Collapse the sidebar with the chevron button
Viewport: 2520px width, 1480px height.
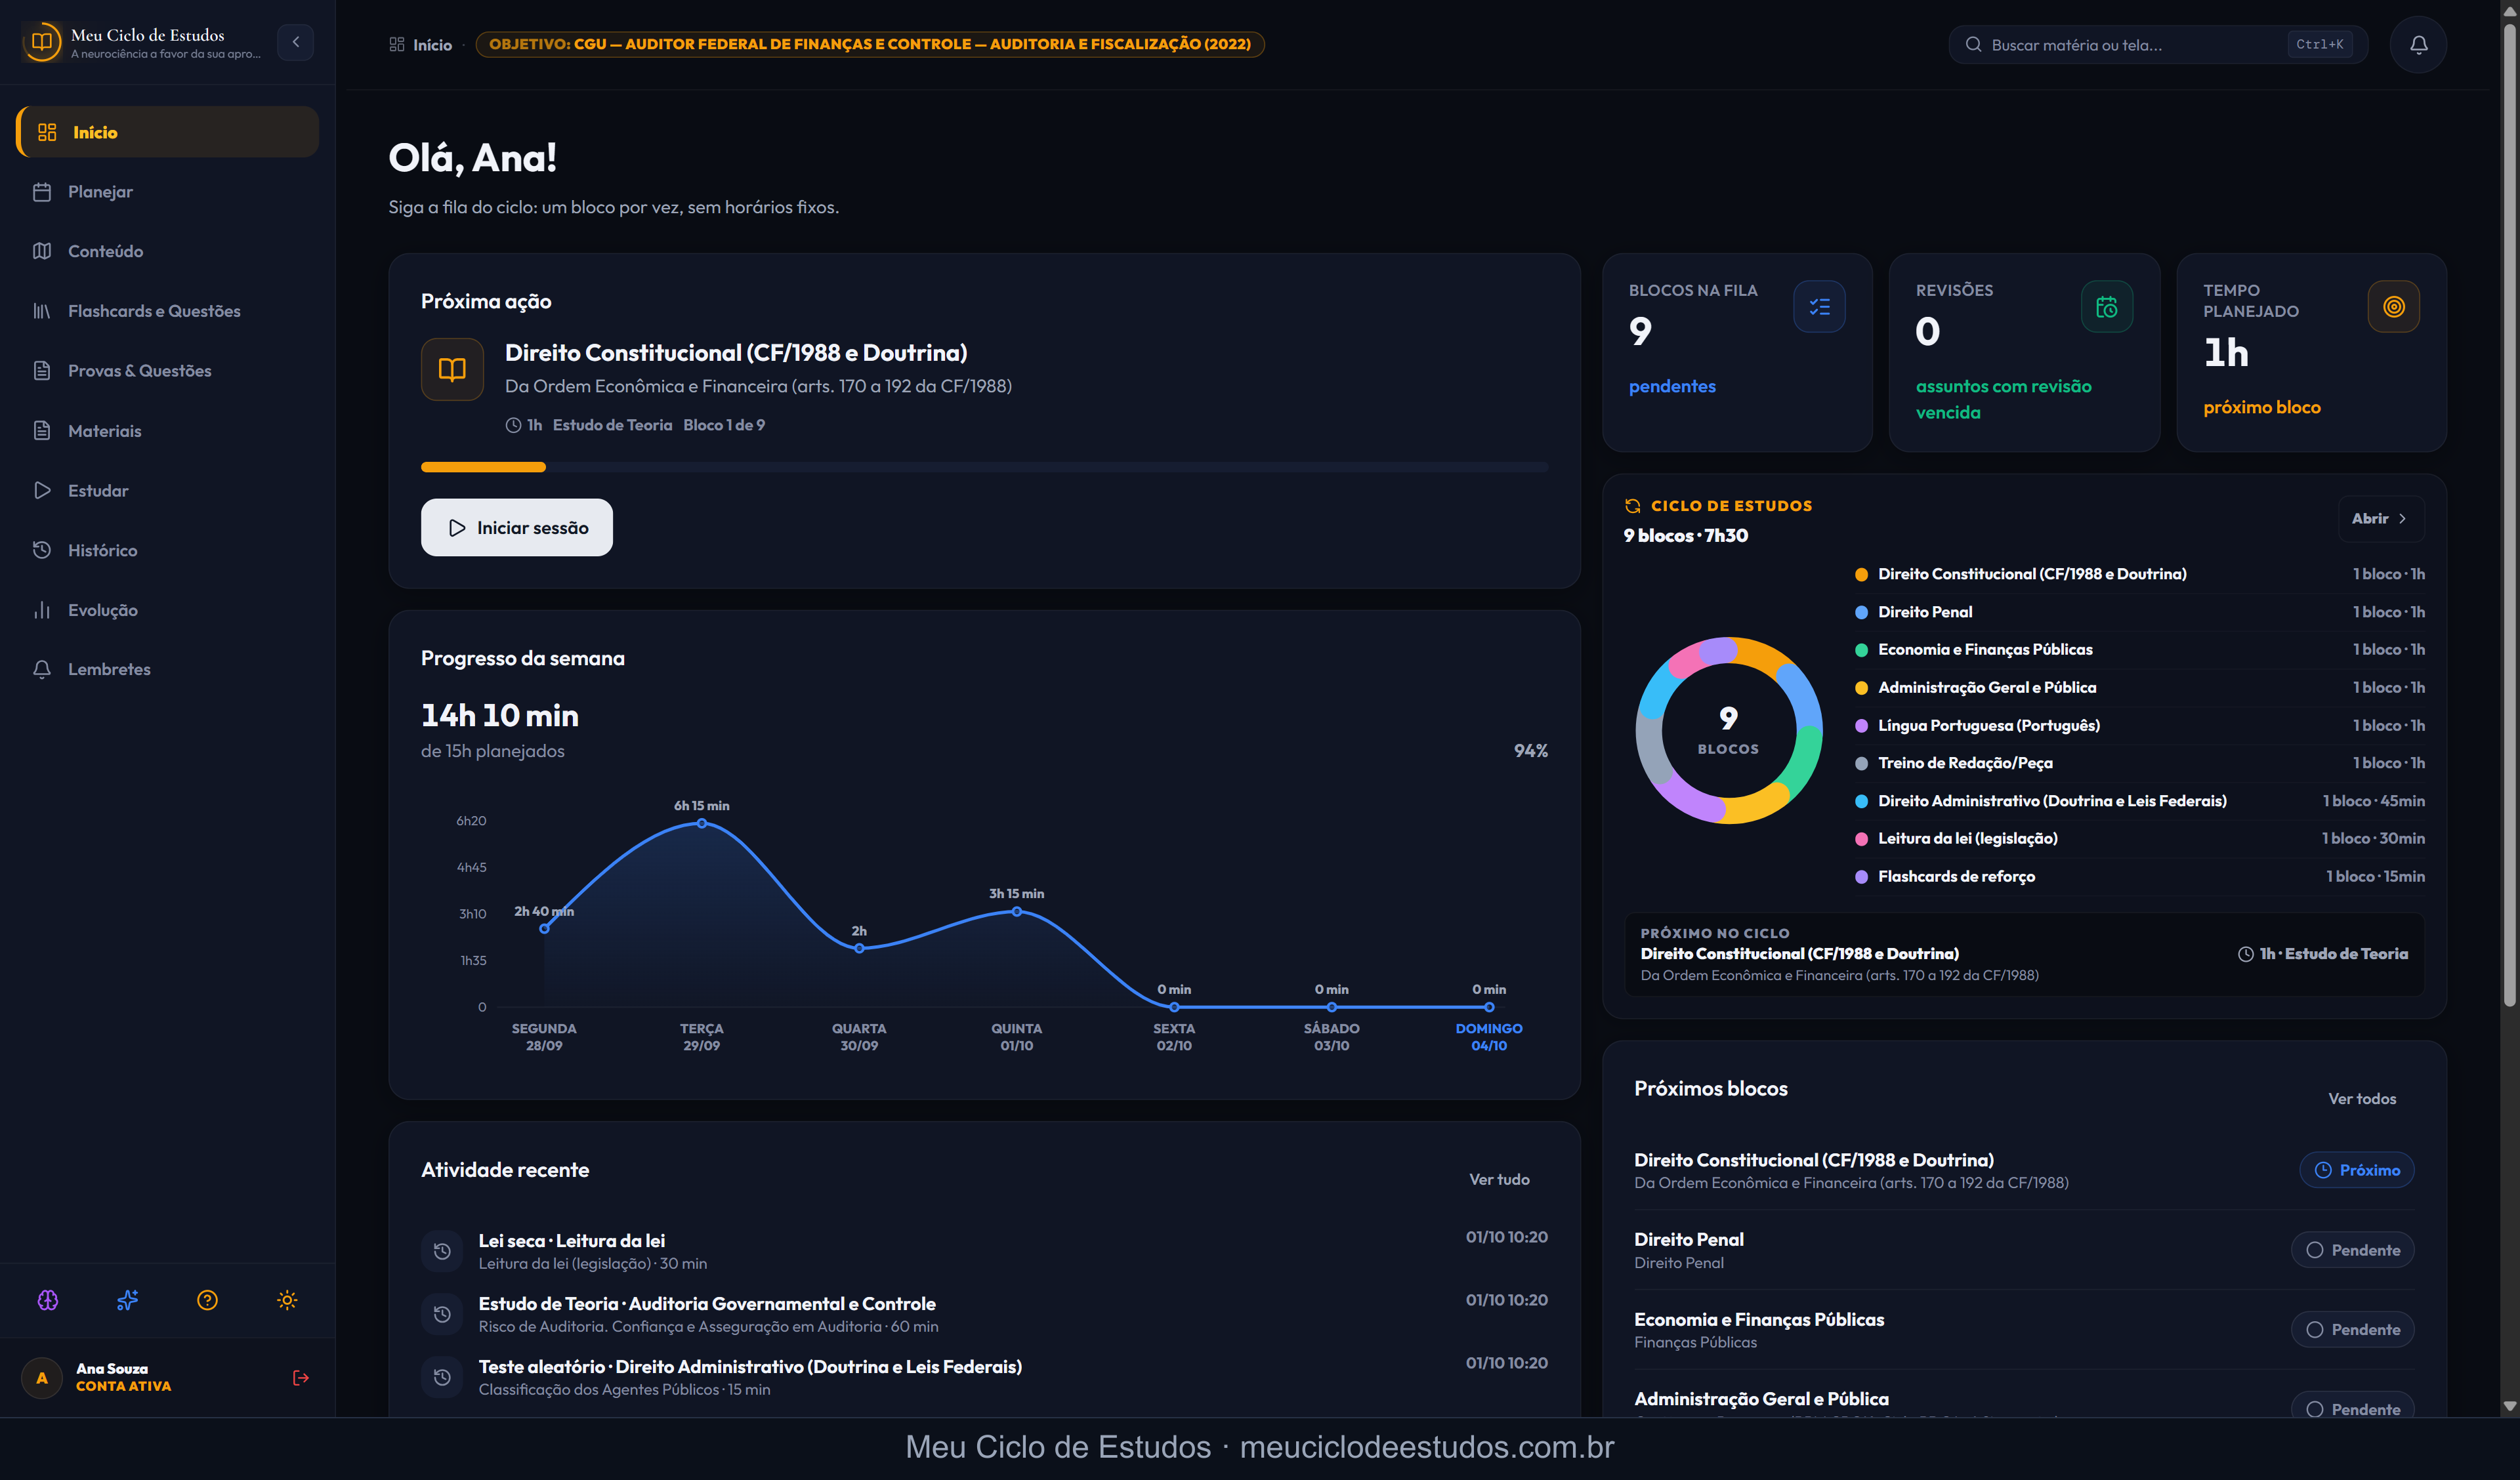click(x=295, y=42)
